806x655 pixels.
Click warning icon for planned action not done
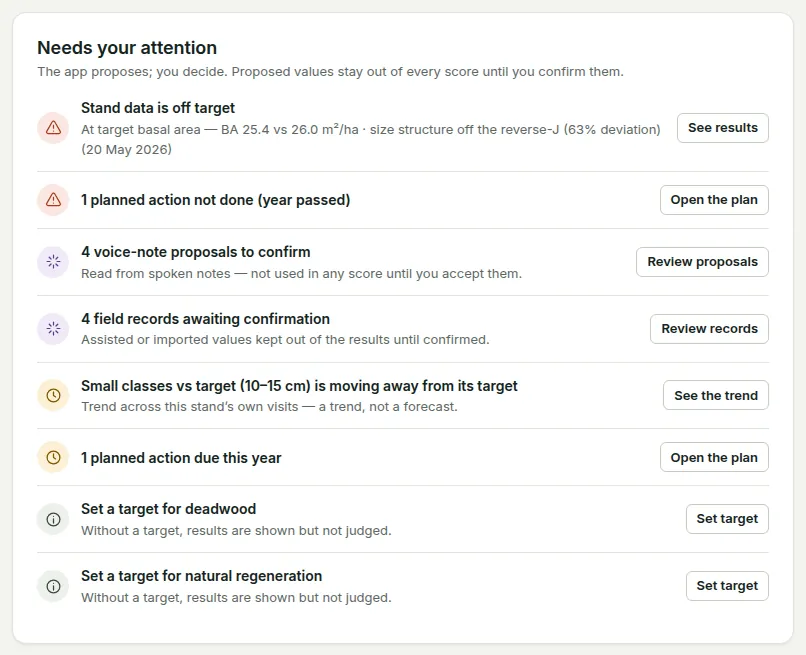(53, 200)
